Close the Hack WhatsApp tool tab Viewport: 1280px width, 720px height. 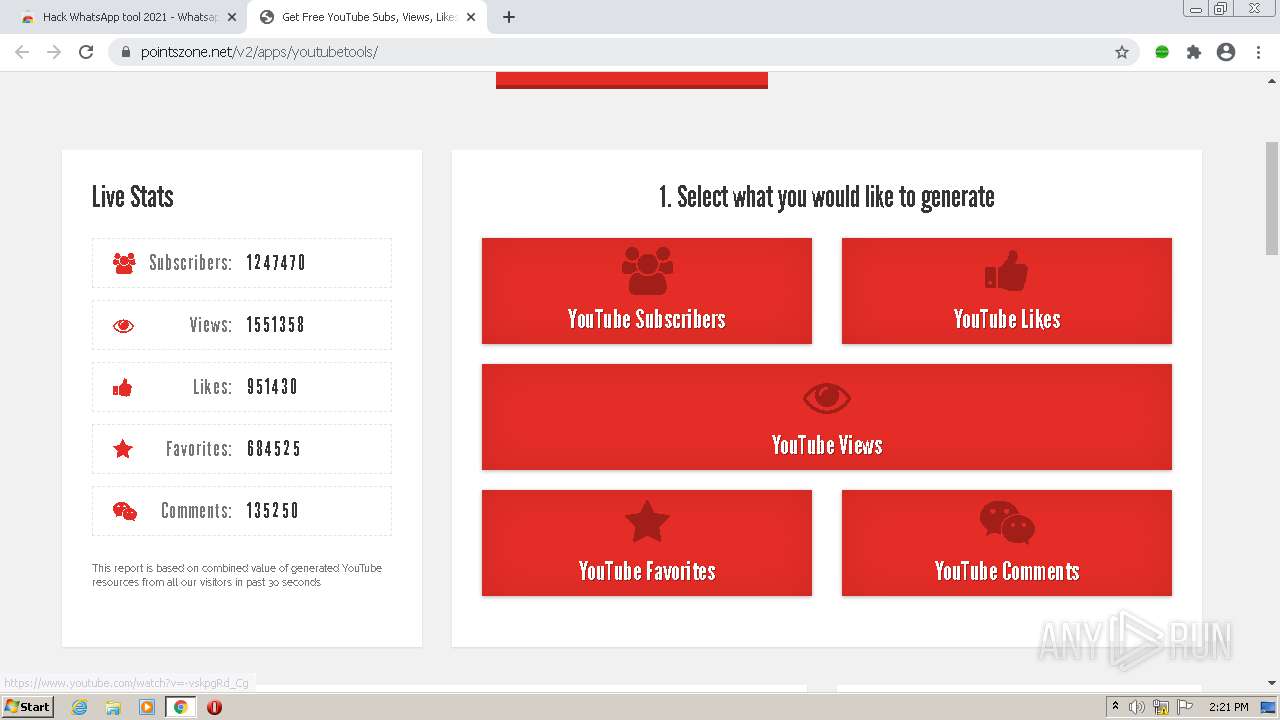[x=231, y=17]
